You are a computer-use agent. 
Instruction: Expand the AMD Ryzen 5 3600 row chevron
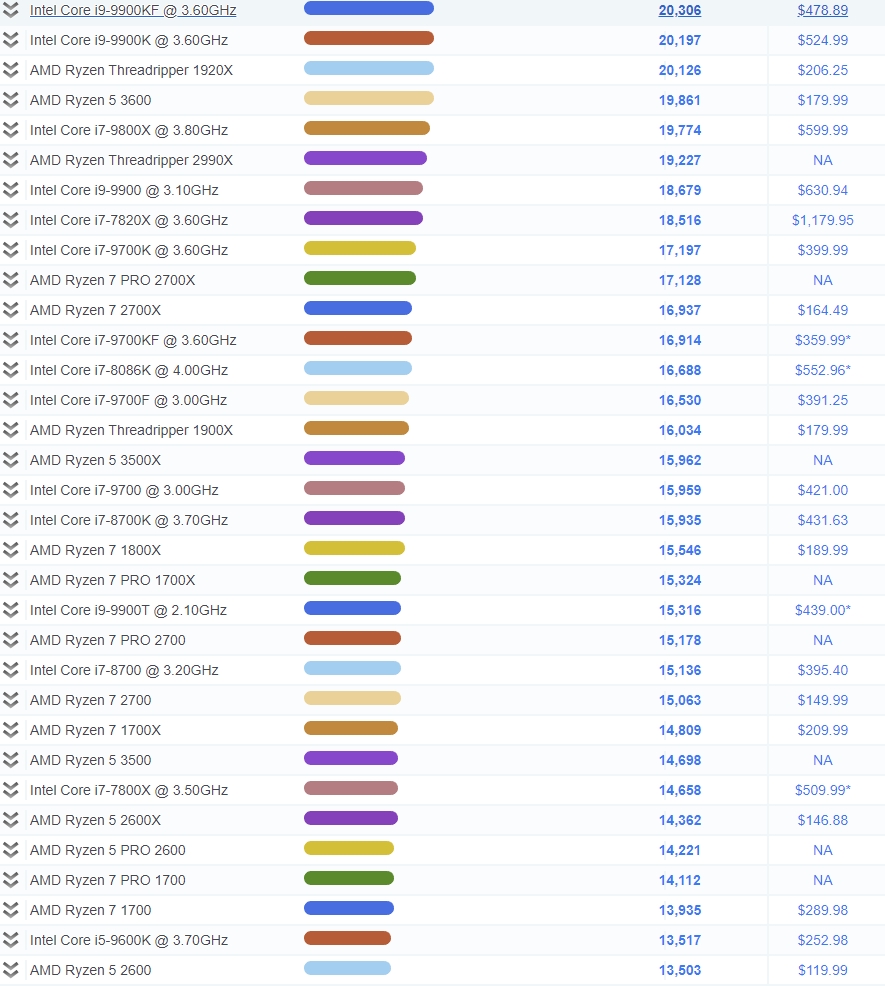tap(11, 100)
